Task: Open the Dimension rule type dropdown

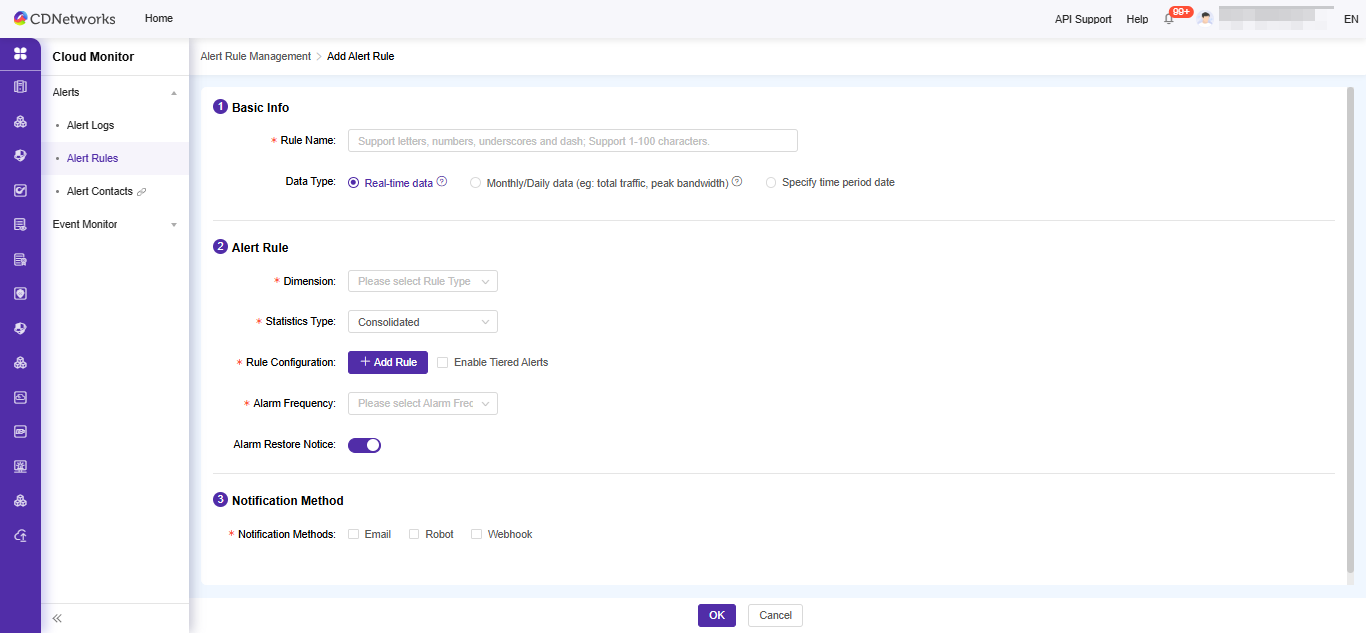Action: (422, 281)
